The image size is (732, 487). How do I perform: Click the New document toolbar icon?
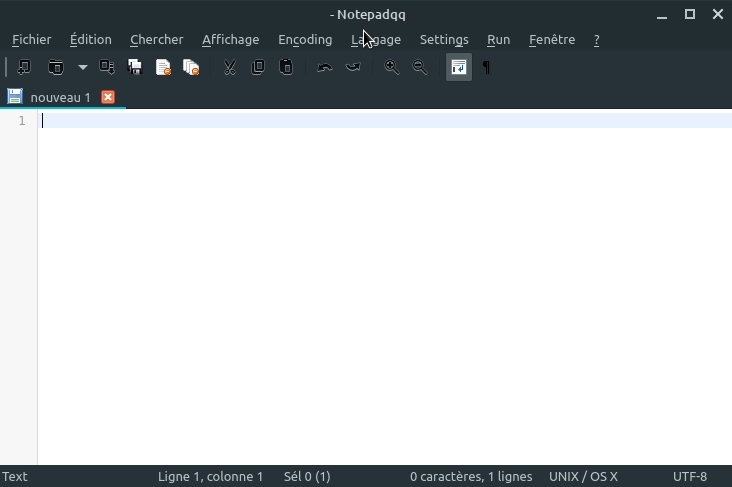(x=24, y=67)
